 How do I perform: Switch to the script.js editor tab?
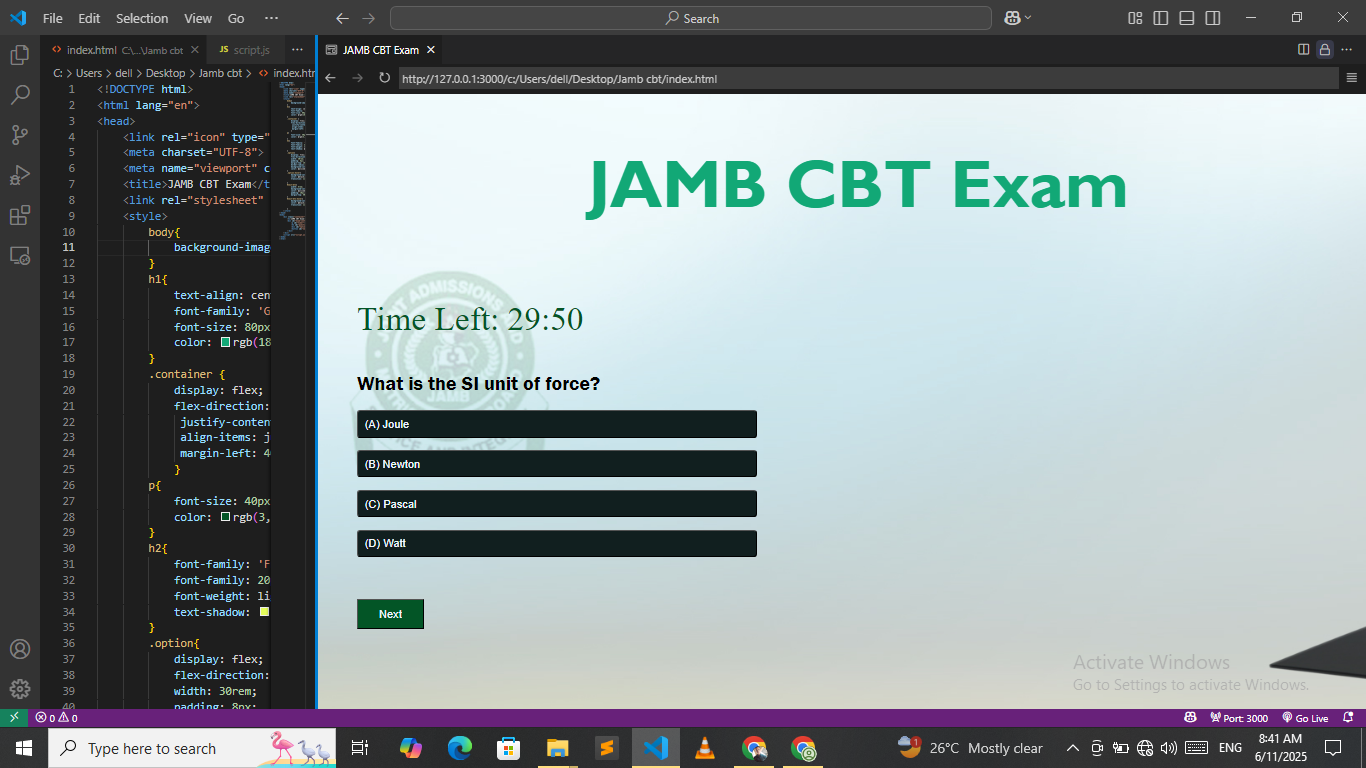click(244, 49)
